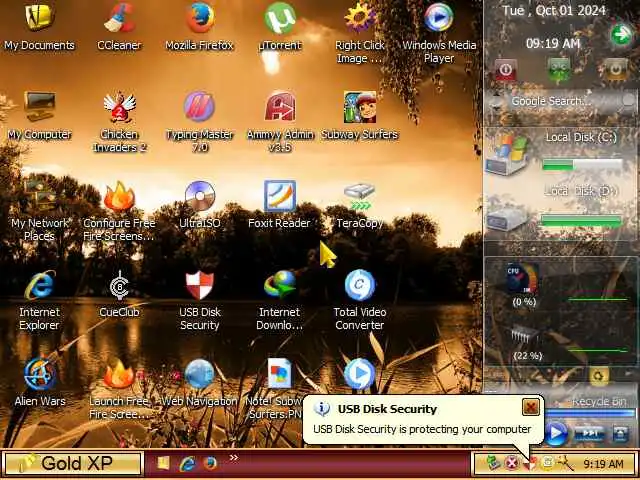Image resolution: width=640 pixels, height=480 pixels.
Task: Click the sidebar clock reading 09:19 AM
Action: pos(553,43)
